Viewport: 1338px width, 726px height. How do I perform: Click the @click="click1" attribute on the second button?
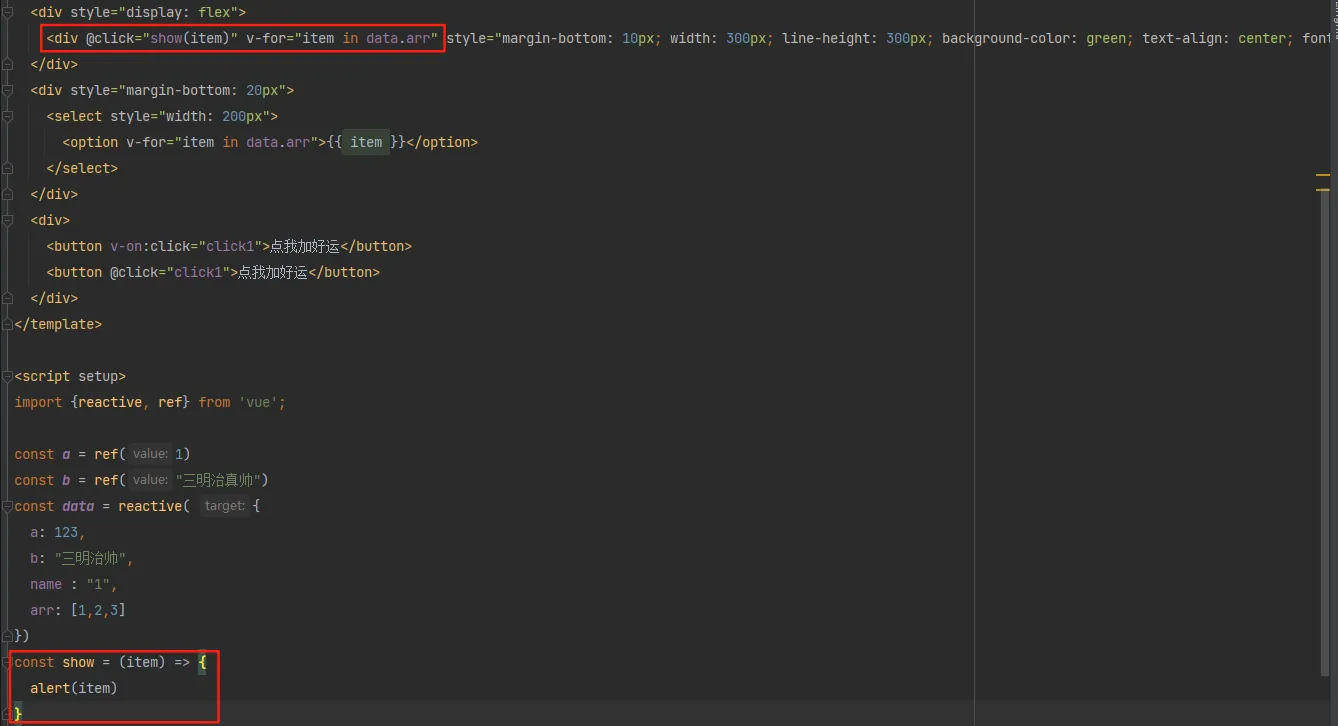pos(169,272)
